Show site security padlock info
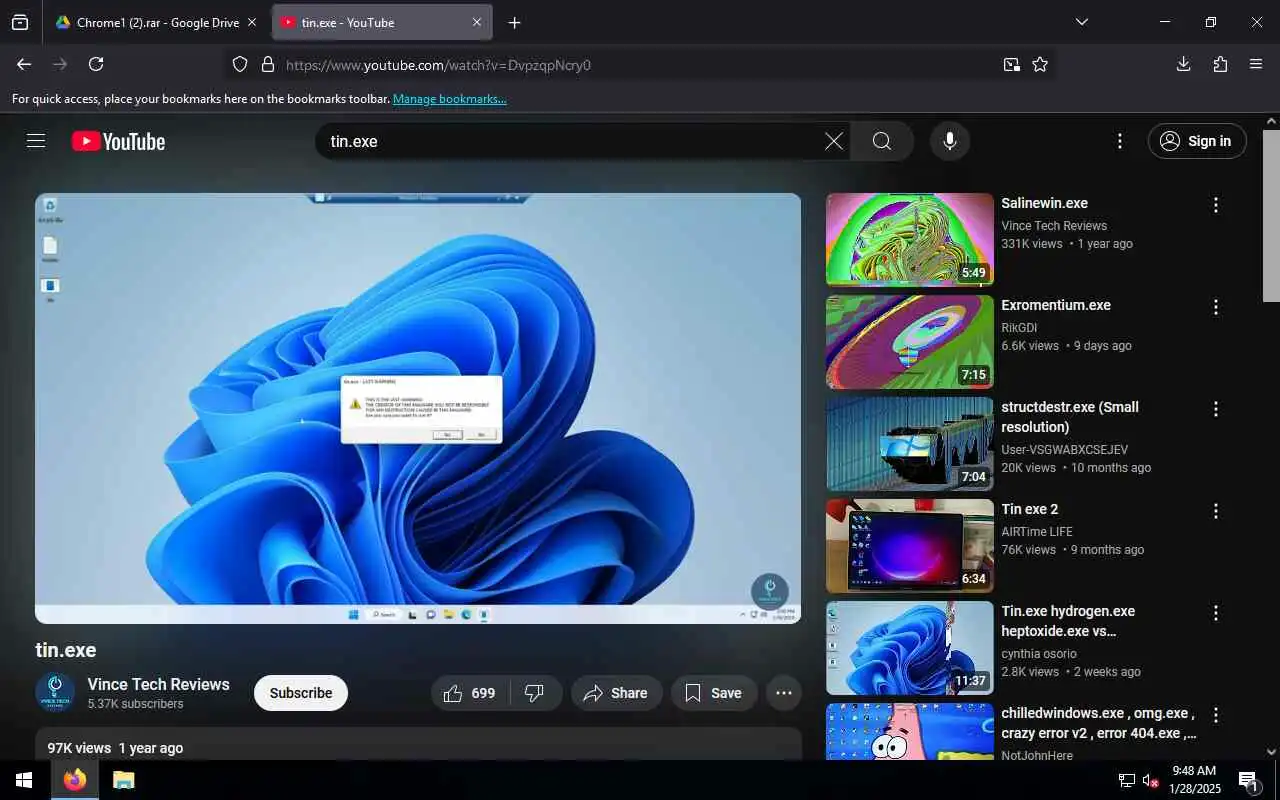The height and width of the screenshot is (800, 1280). [x=267, y=65]
